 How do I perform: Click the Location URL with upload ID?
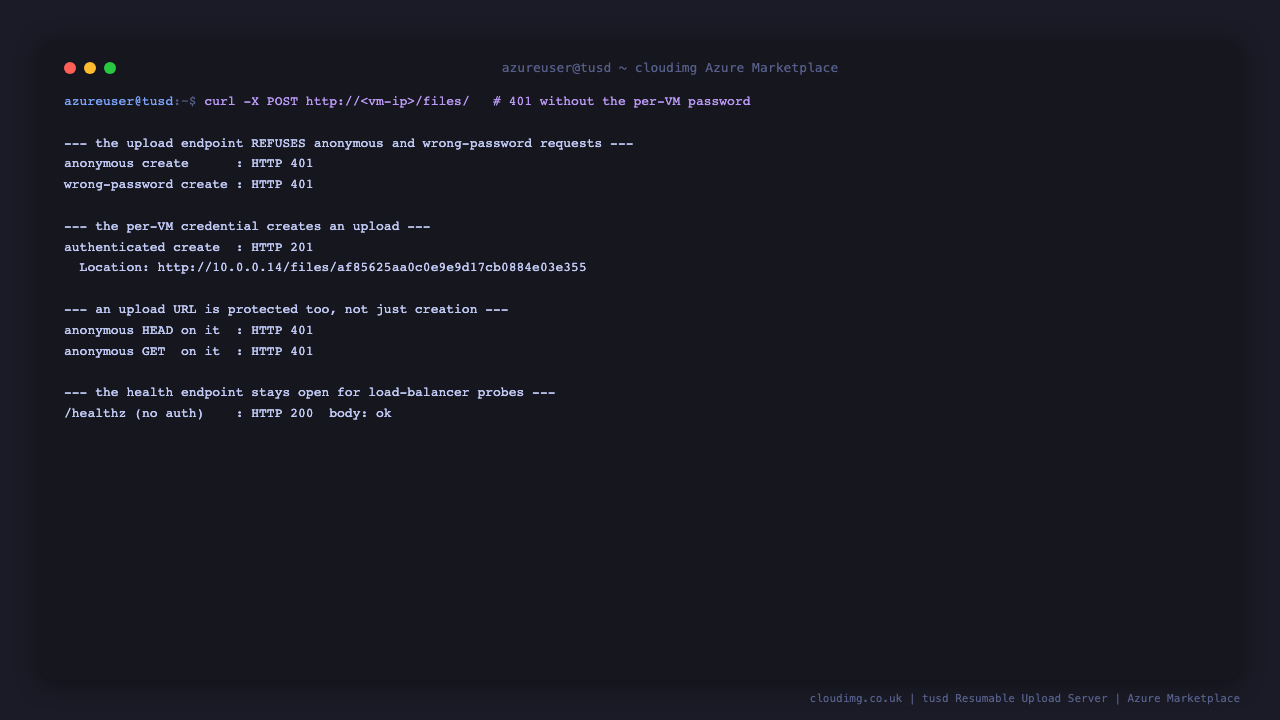click(372, 268)
